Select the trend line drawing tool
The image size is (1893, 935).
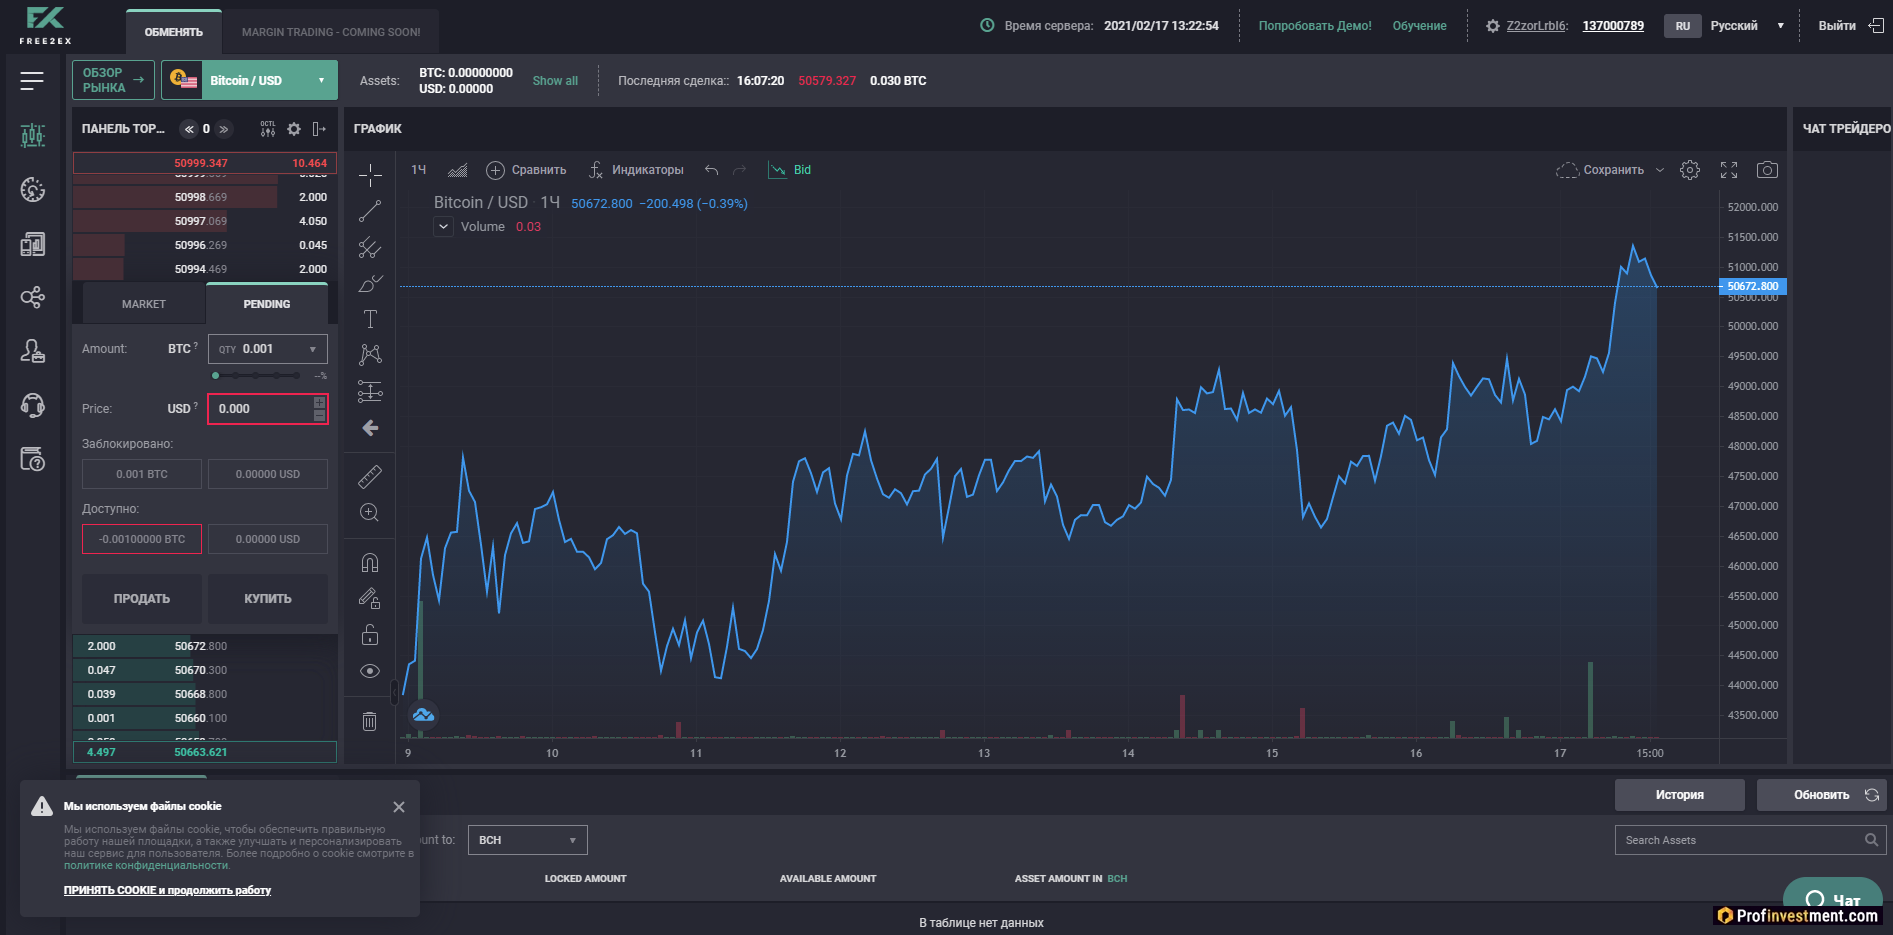[x=370, y=211]
